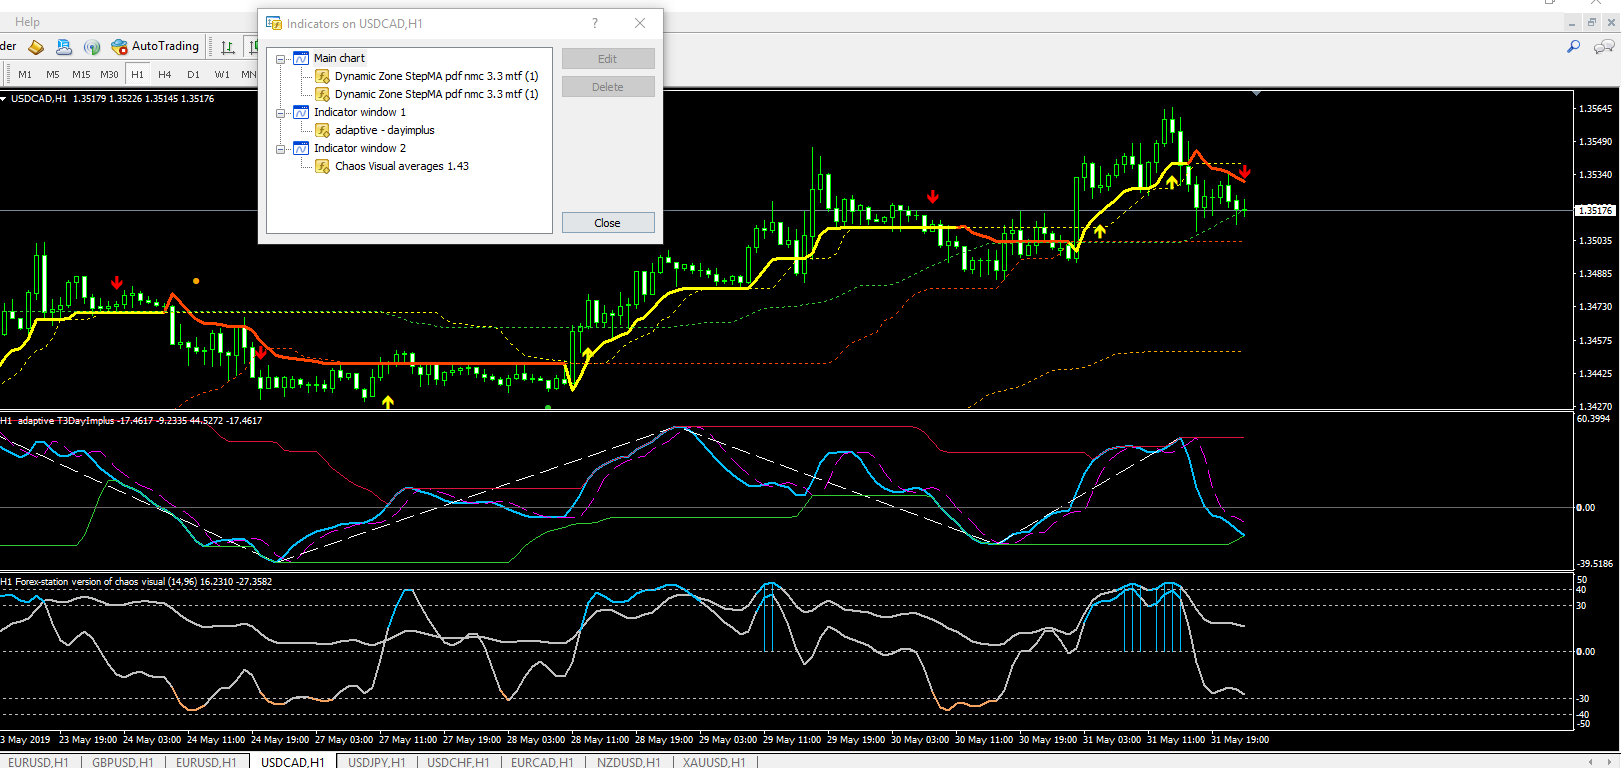Screen dimensions: 1621x768
Task: Select the Indicator window 2 item
Action: [360, 148]
